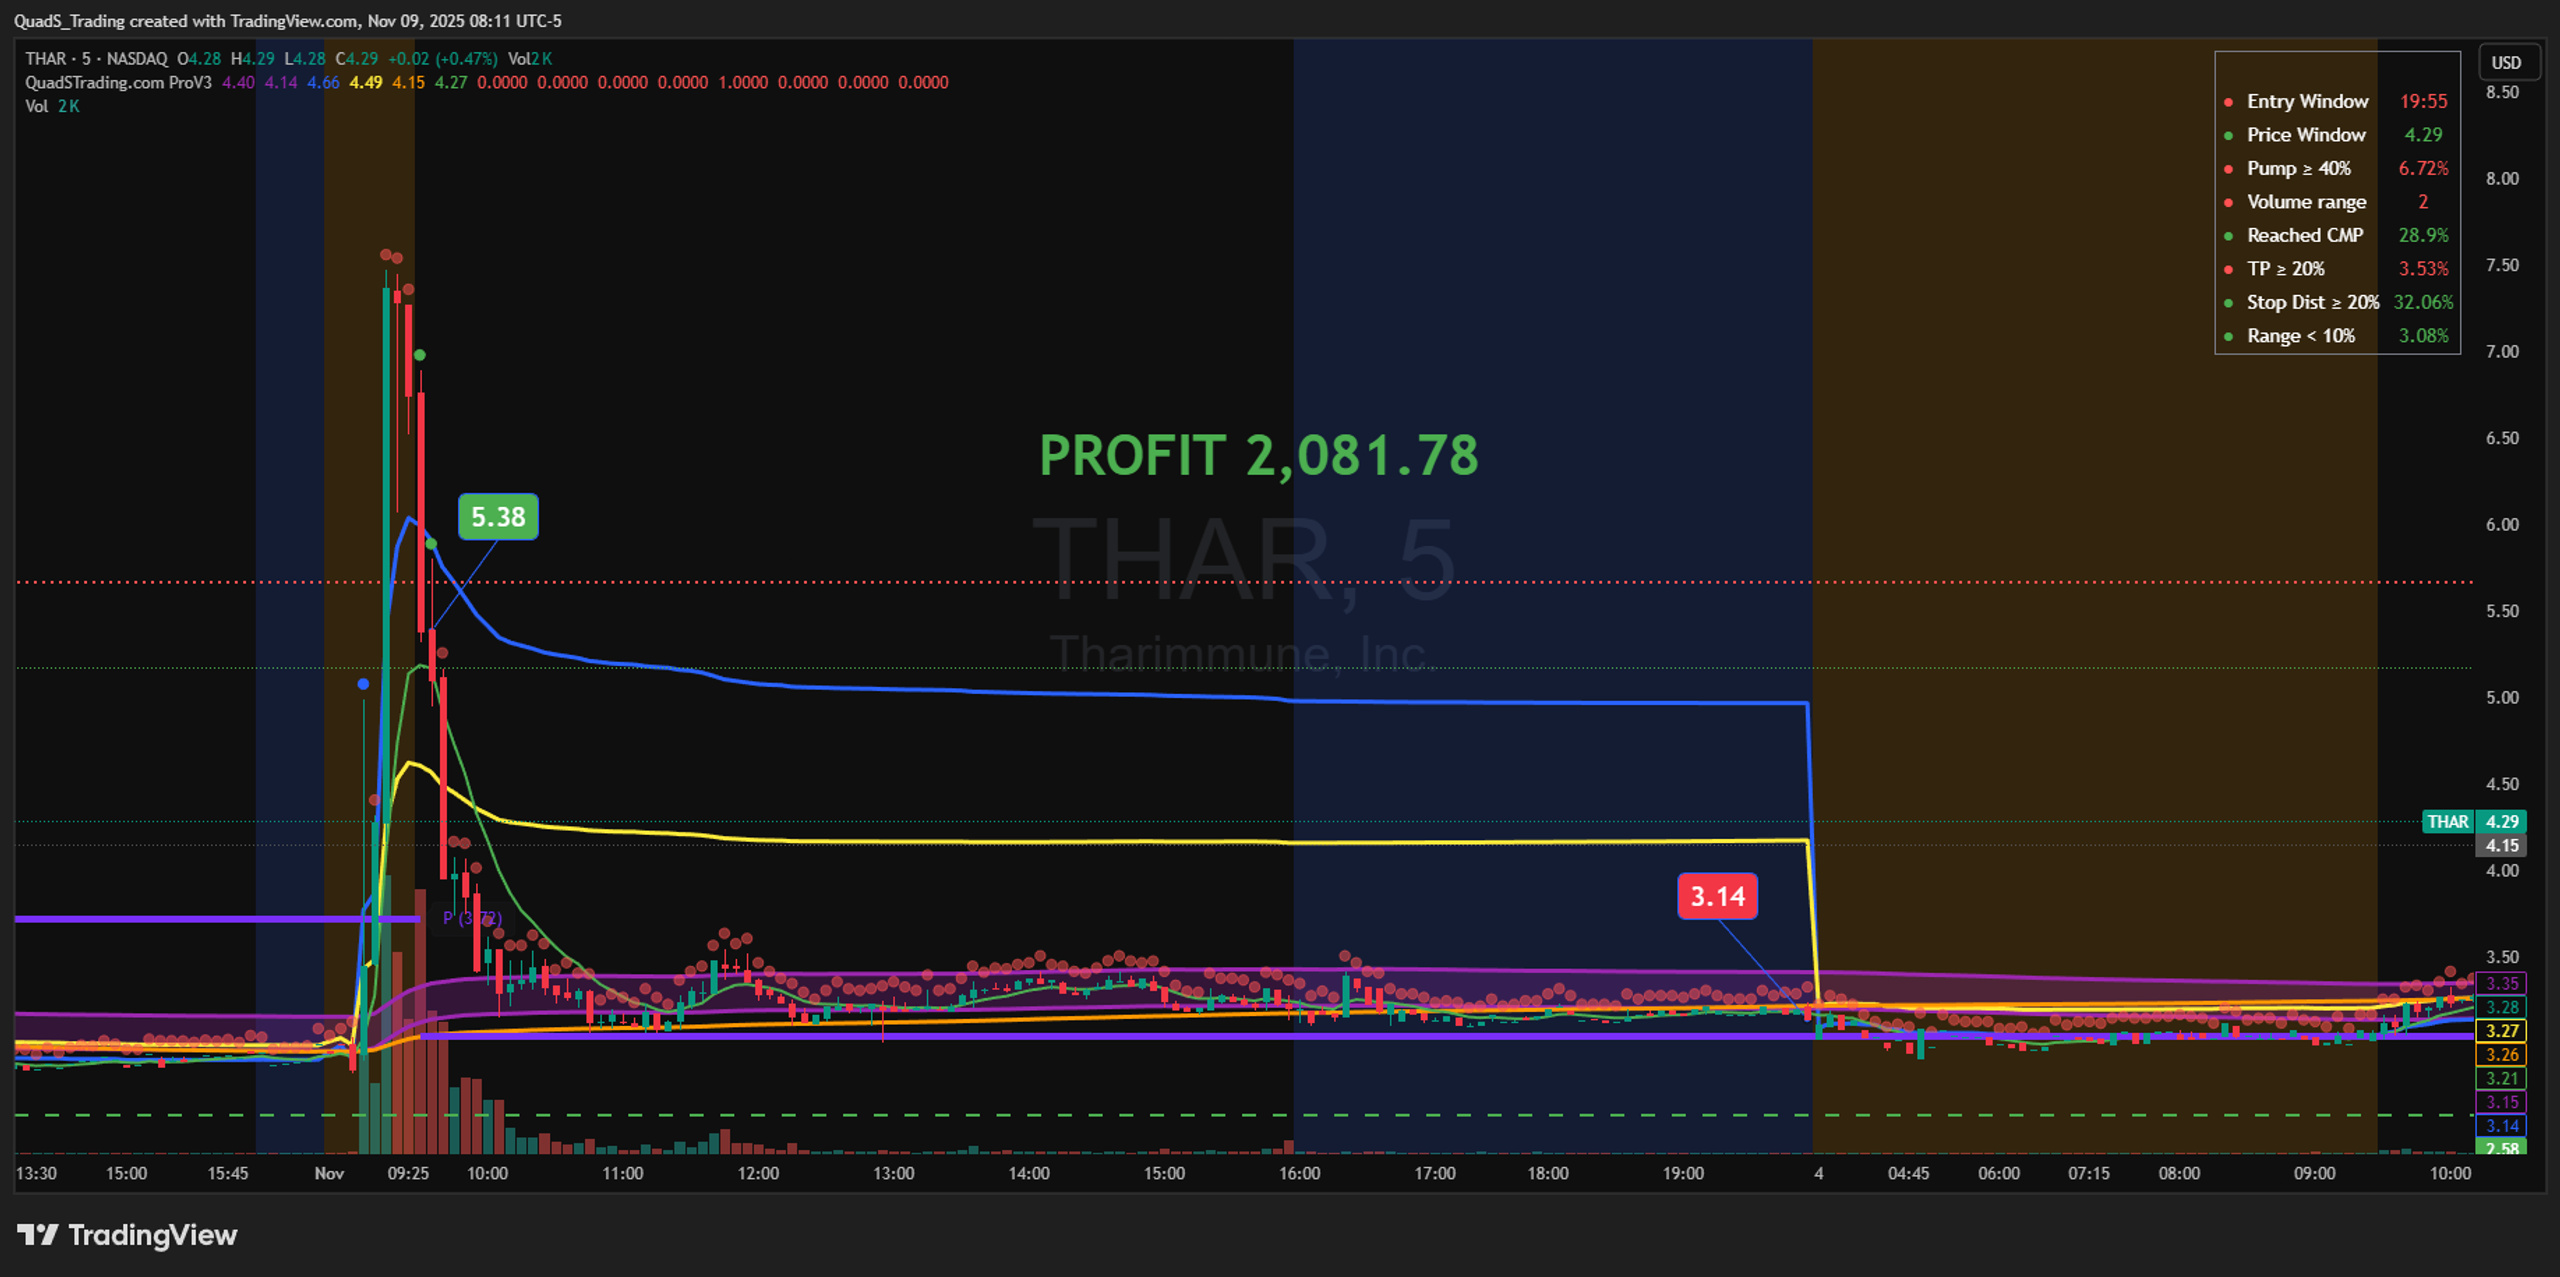This screenshot has width=2560, height=1277.
Task: Click the red dot beside Volume range
Action: [x=2228, y=202]
